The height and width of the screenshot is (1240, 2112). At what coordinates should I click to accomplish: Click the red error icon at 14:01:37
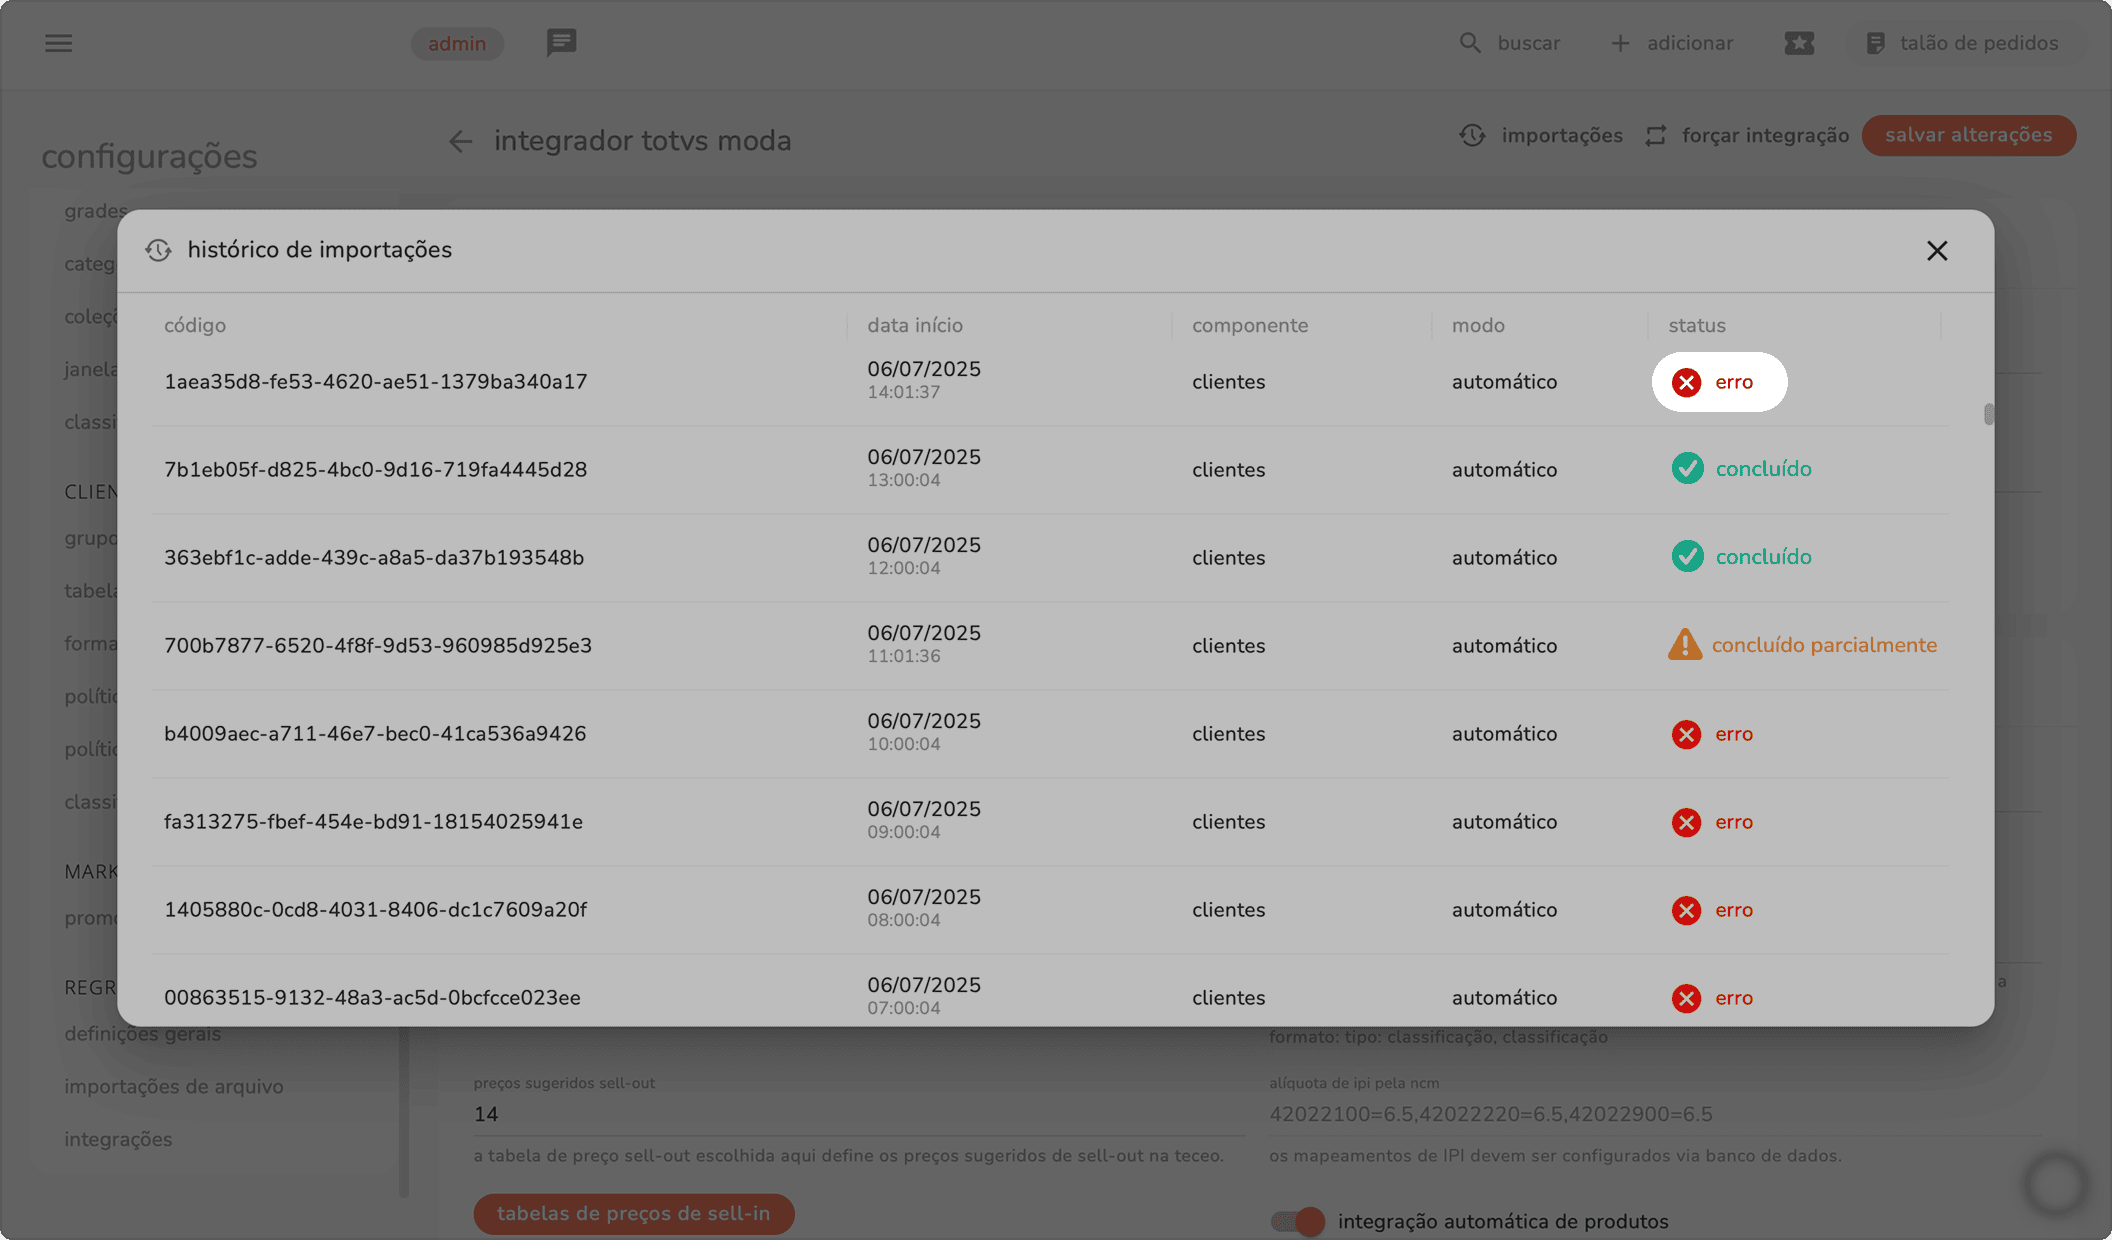pos(1687,382)
